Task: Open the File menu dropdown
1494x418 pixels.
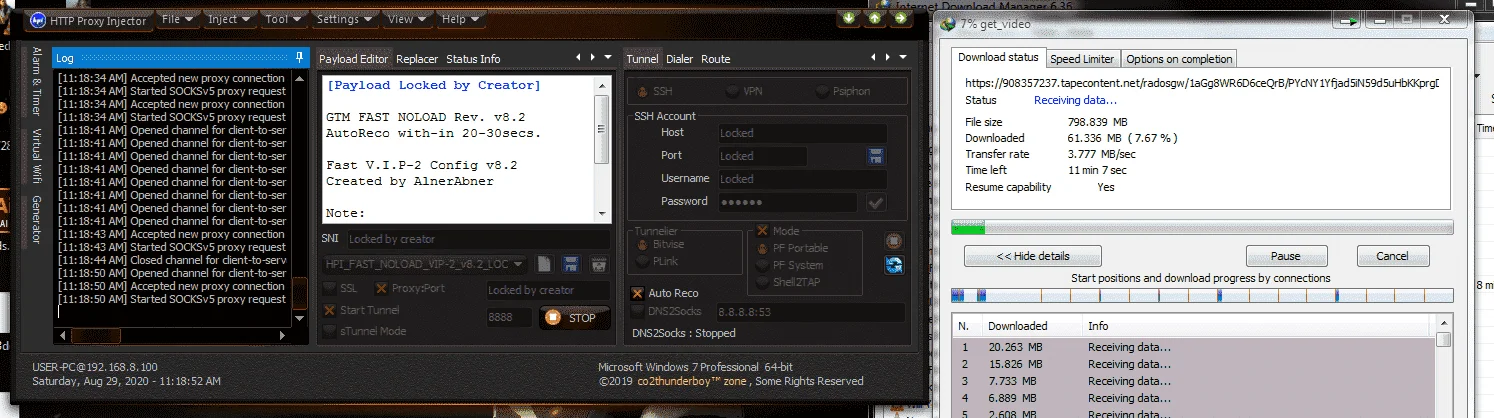Action: pos(177,19)
